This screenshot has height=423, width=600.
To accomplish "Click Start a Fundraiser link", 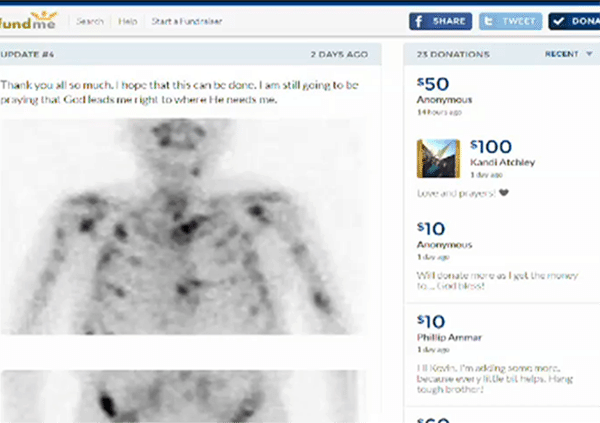I will 185,21.
